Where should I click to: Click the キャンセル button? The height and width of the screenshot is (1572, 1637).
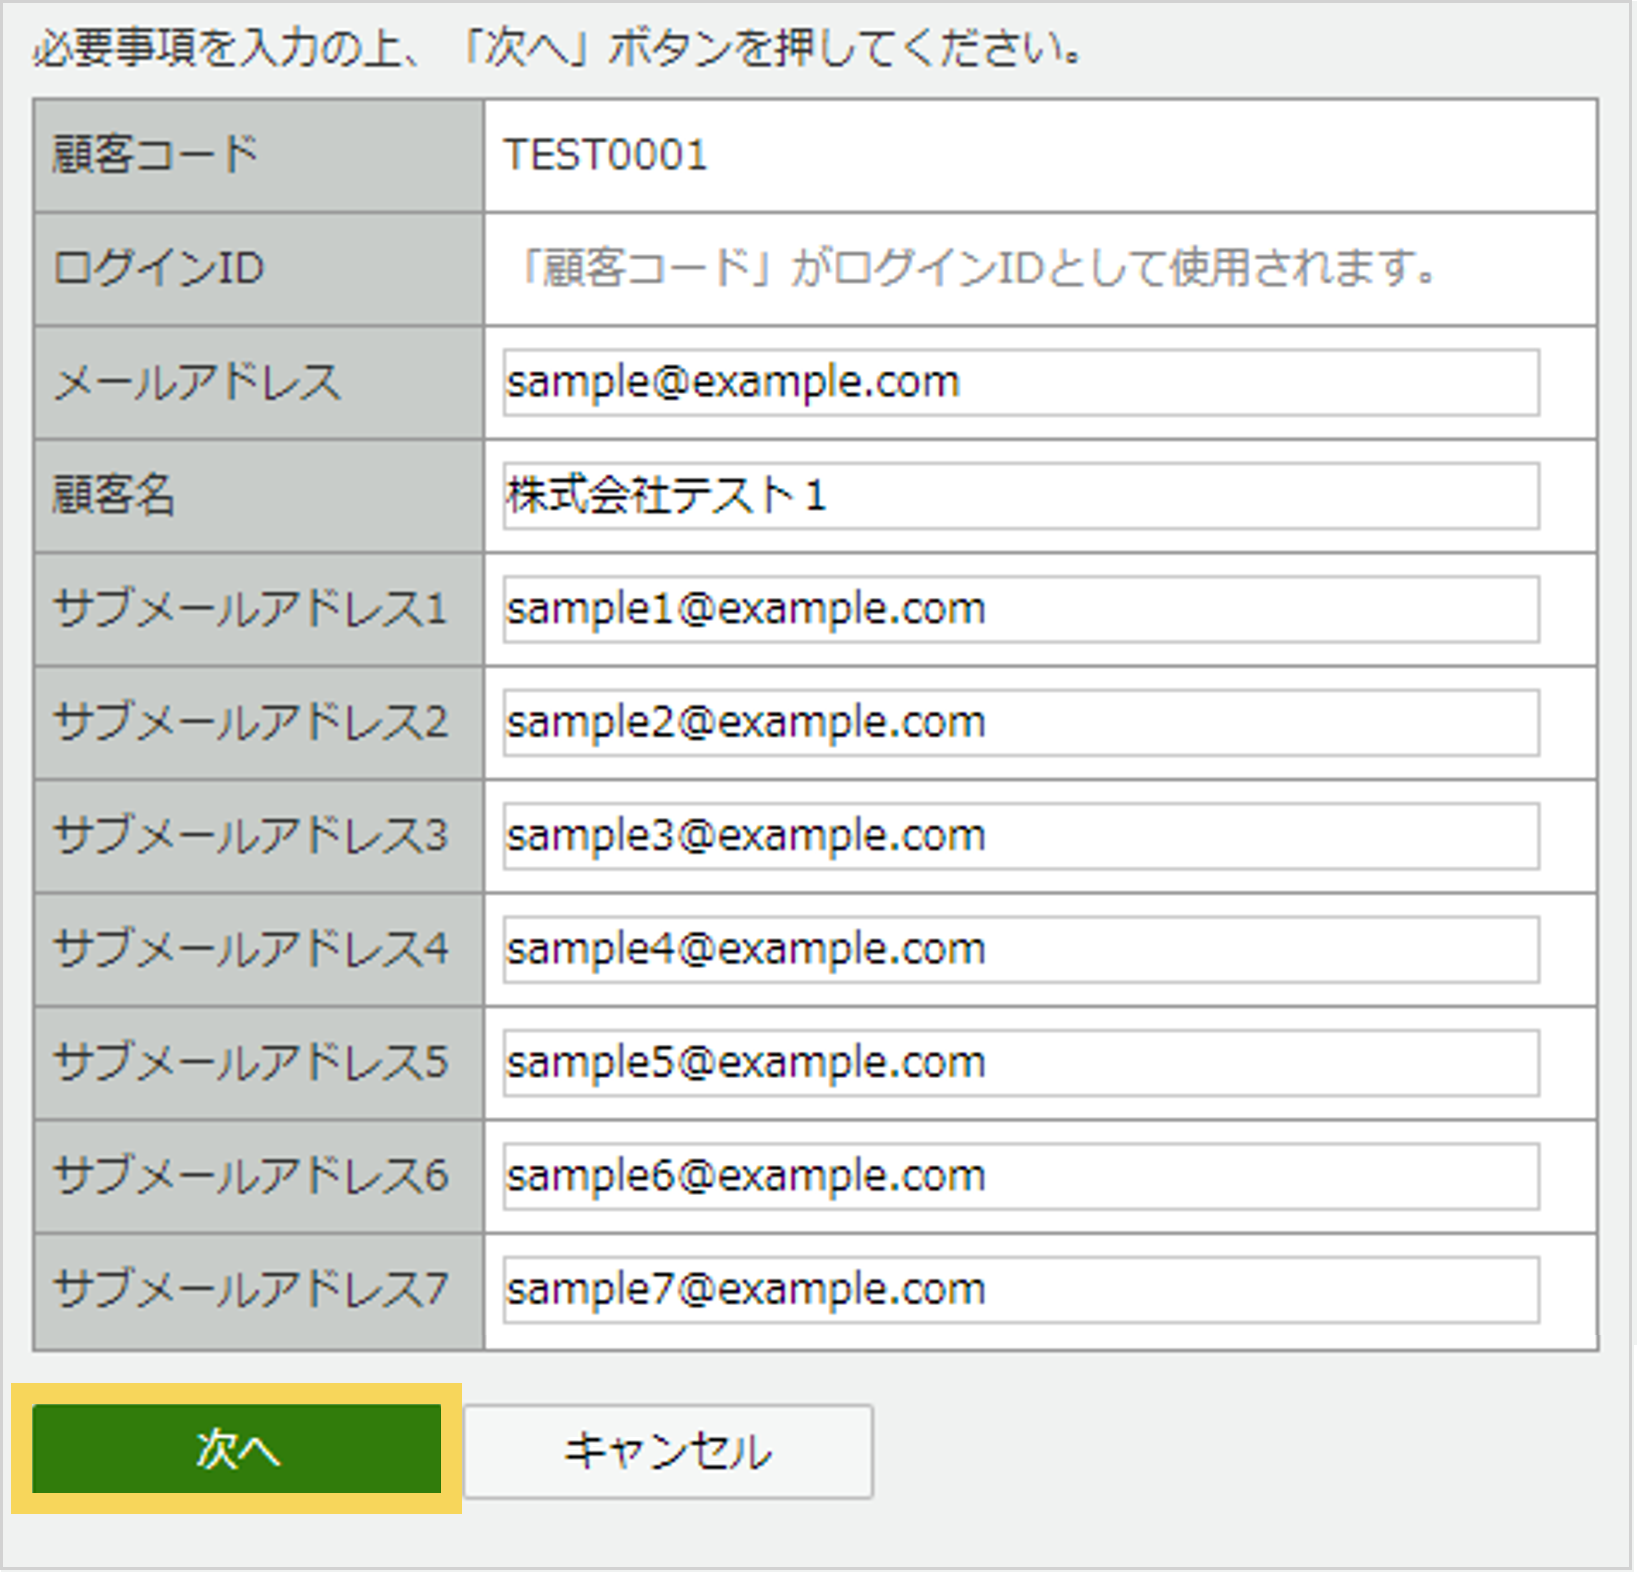[x=668, y=1451]
